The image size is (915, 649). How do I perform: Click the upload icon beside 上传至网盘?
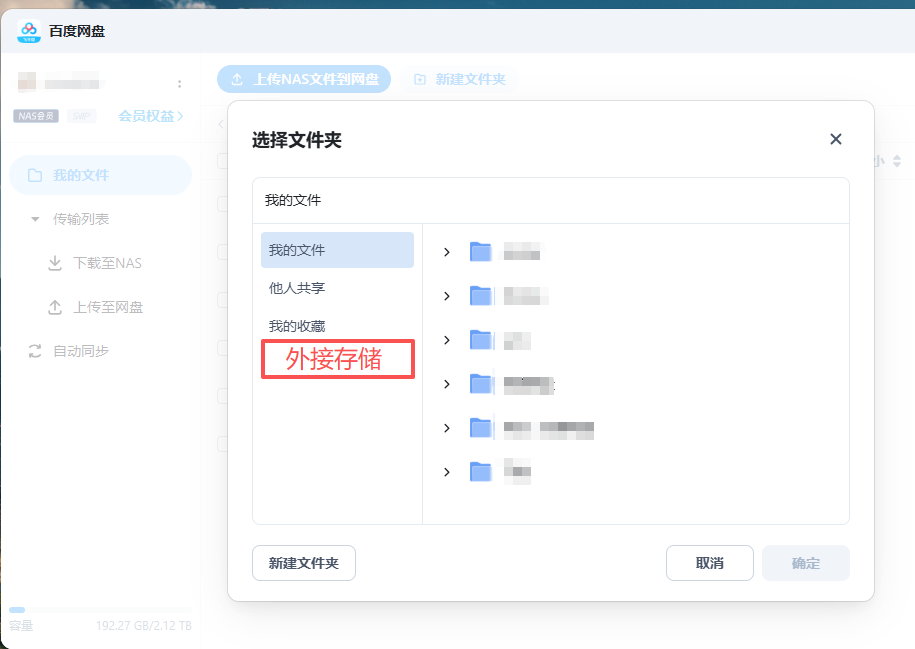tap(55, 307)
